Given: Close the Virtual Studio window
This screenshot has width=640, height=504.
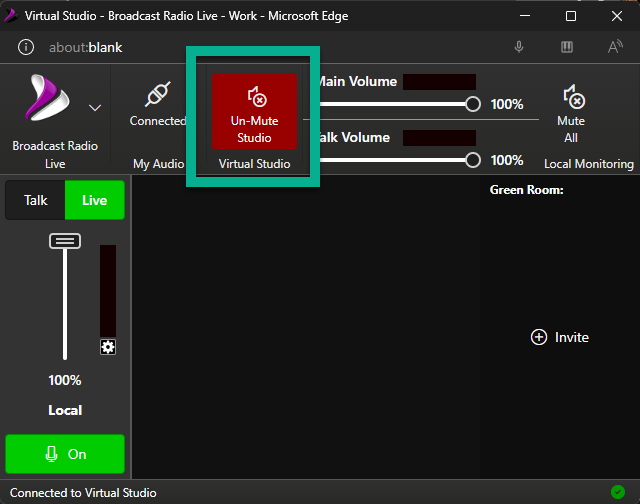Looking at the screenshot, I should pyautogui.click(x=617, y=16).
